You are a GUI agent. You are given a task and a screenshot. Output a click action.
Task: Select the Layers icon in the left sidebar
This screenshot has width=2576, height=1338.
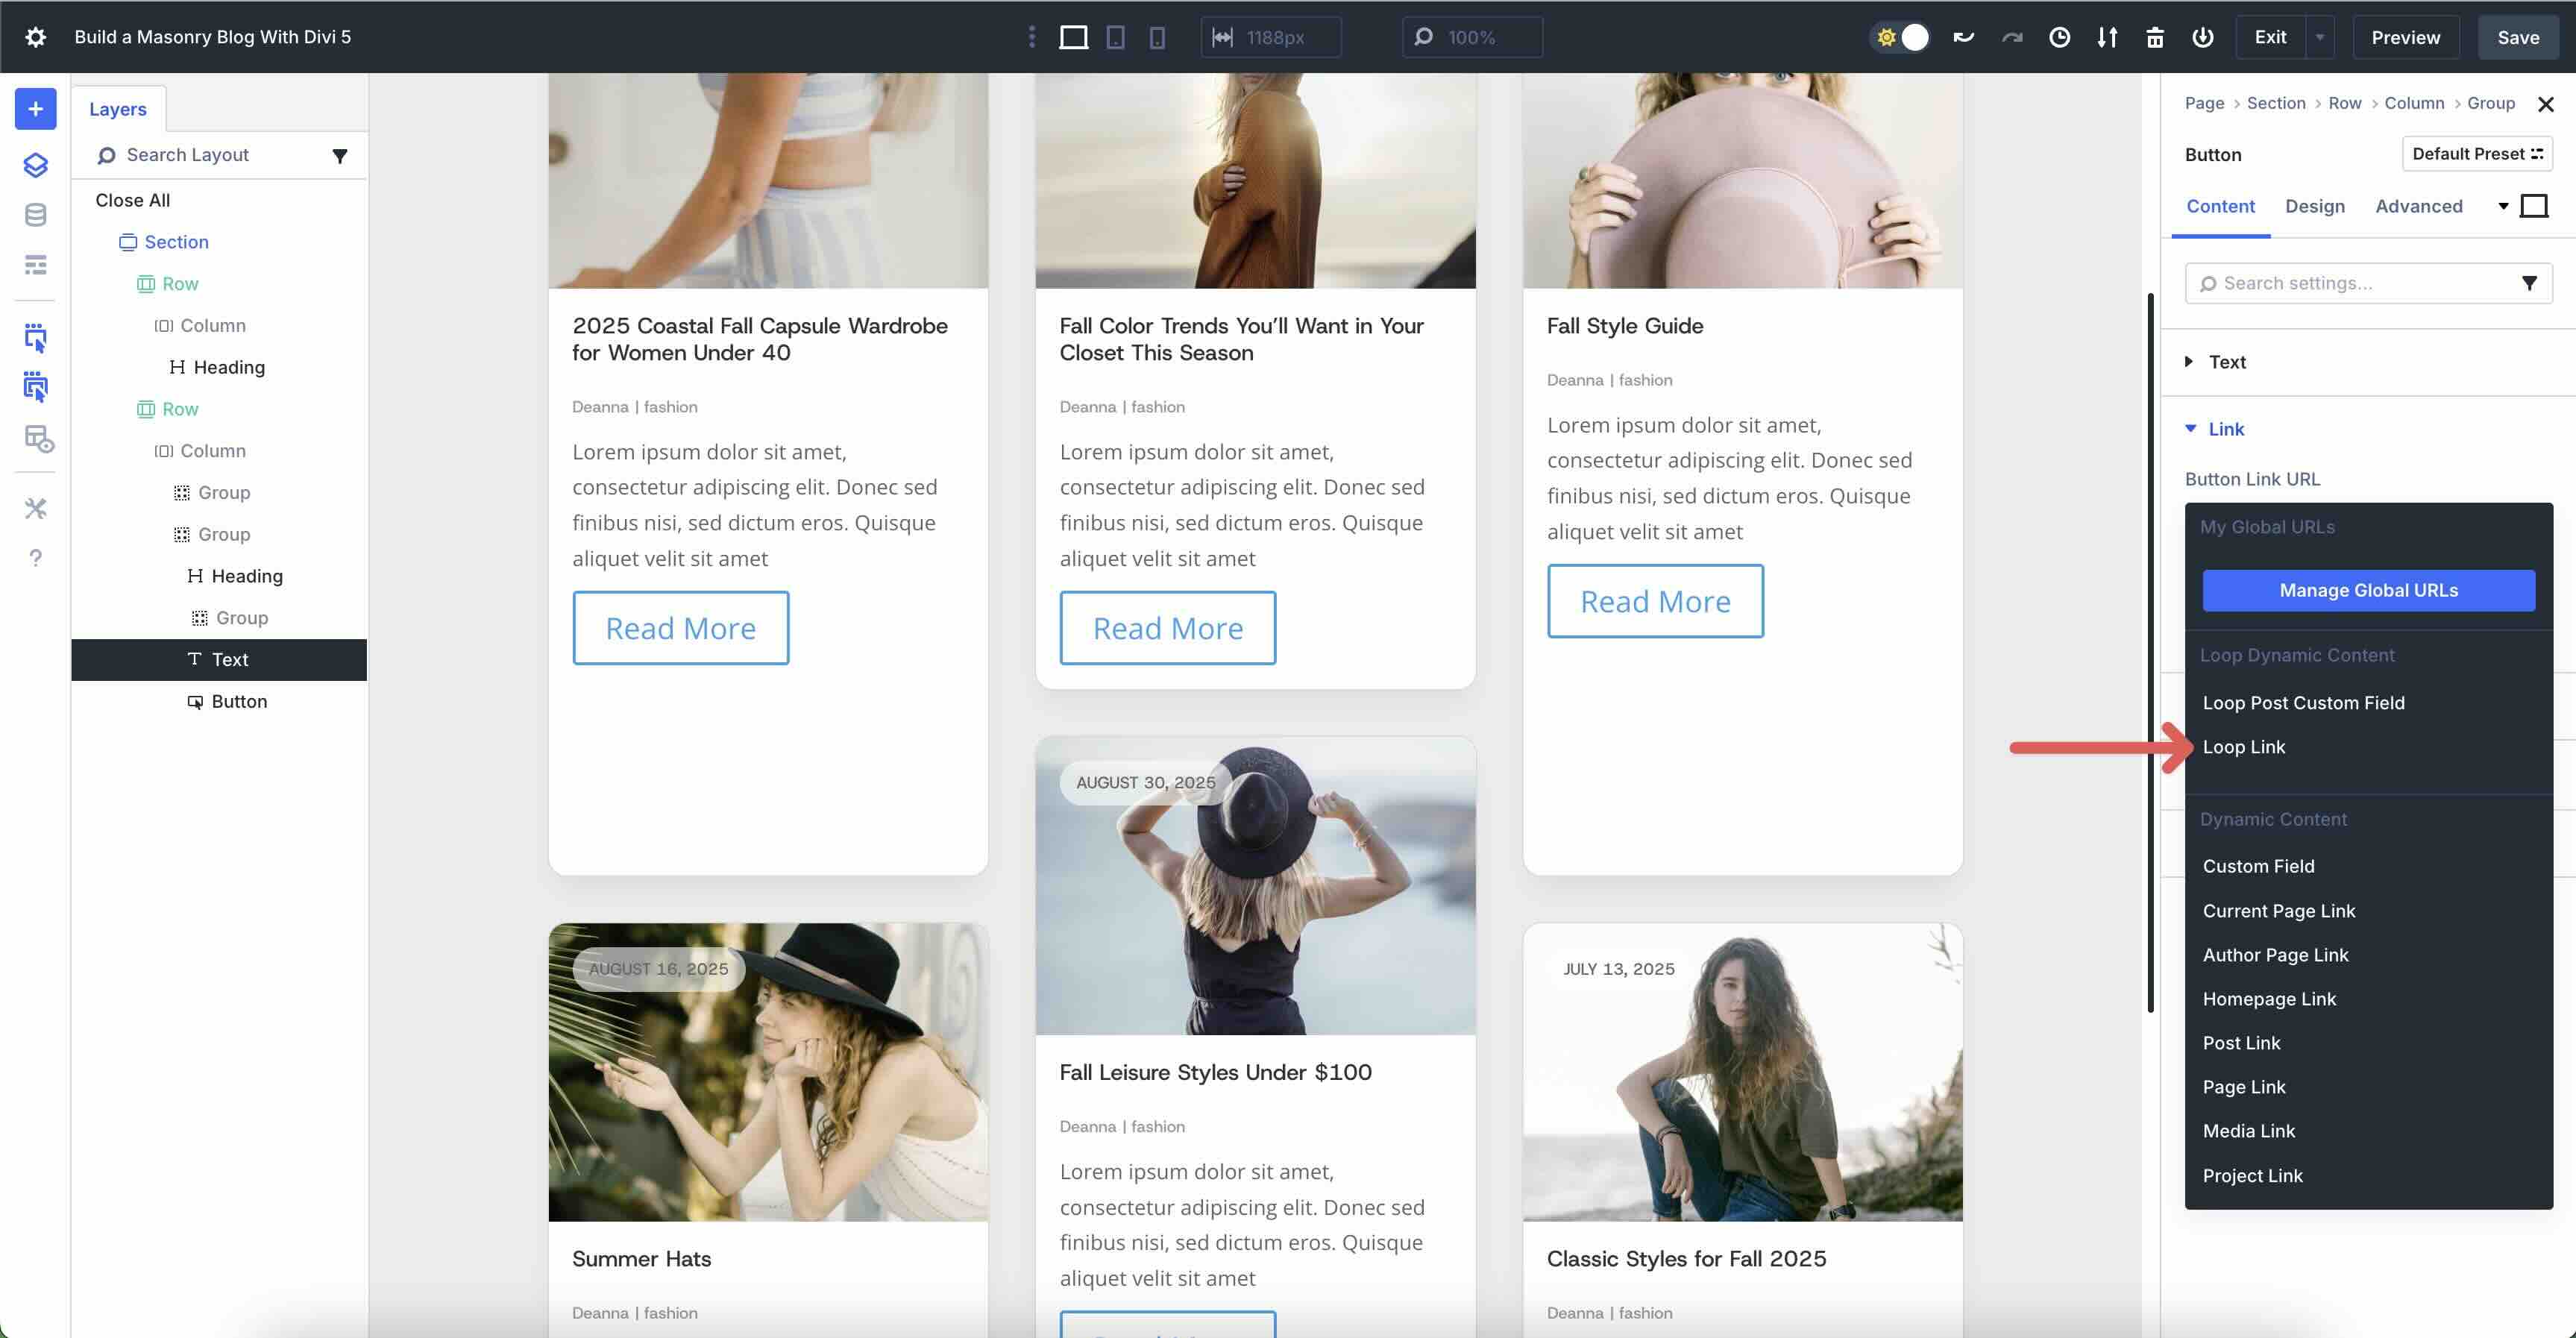click(35, 165)
